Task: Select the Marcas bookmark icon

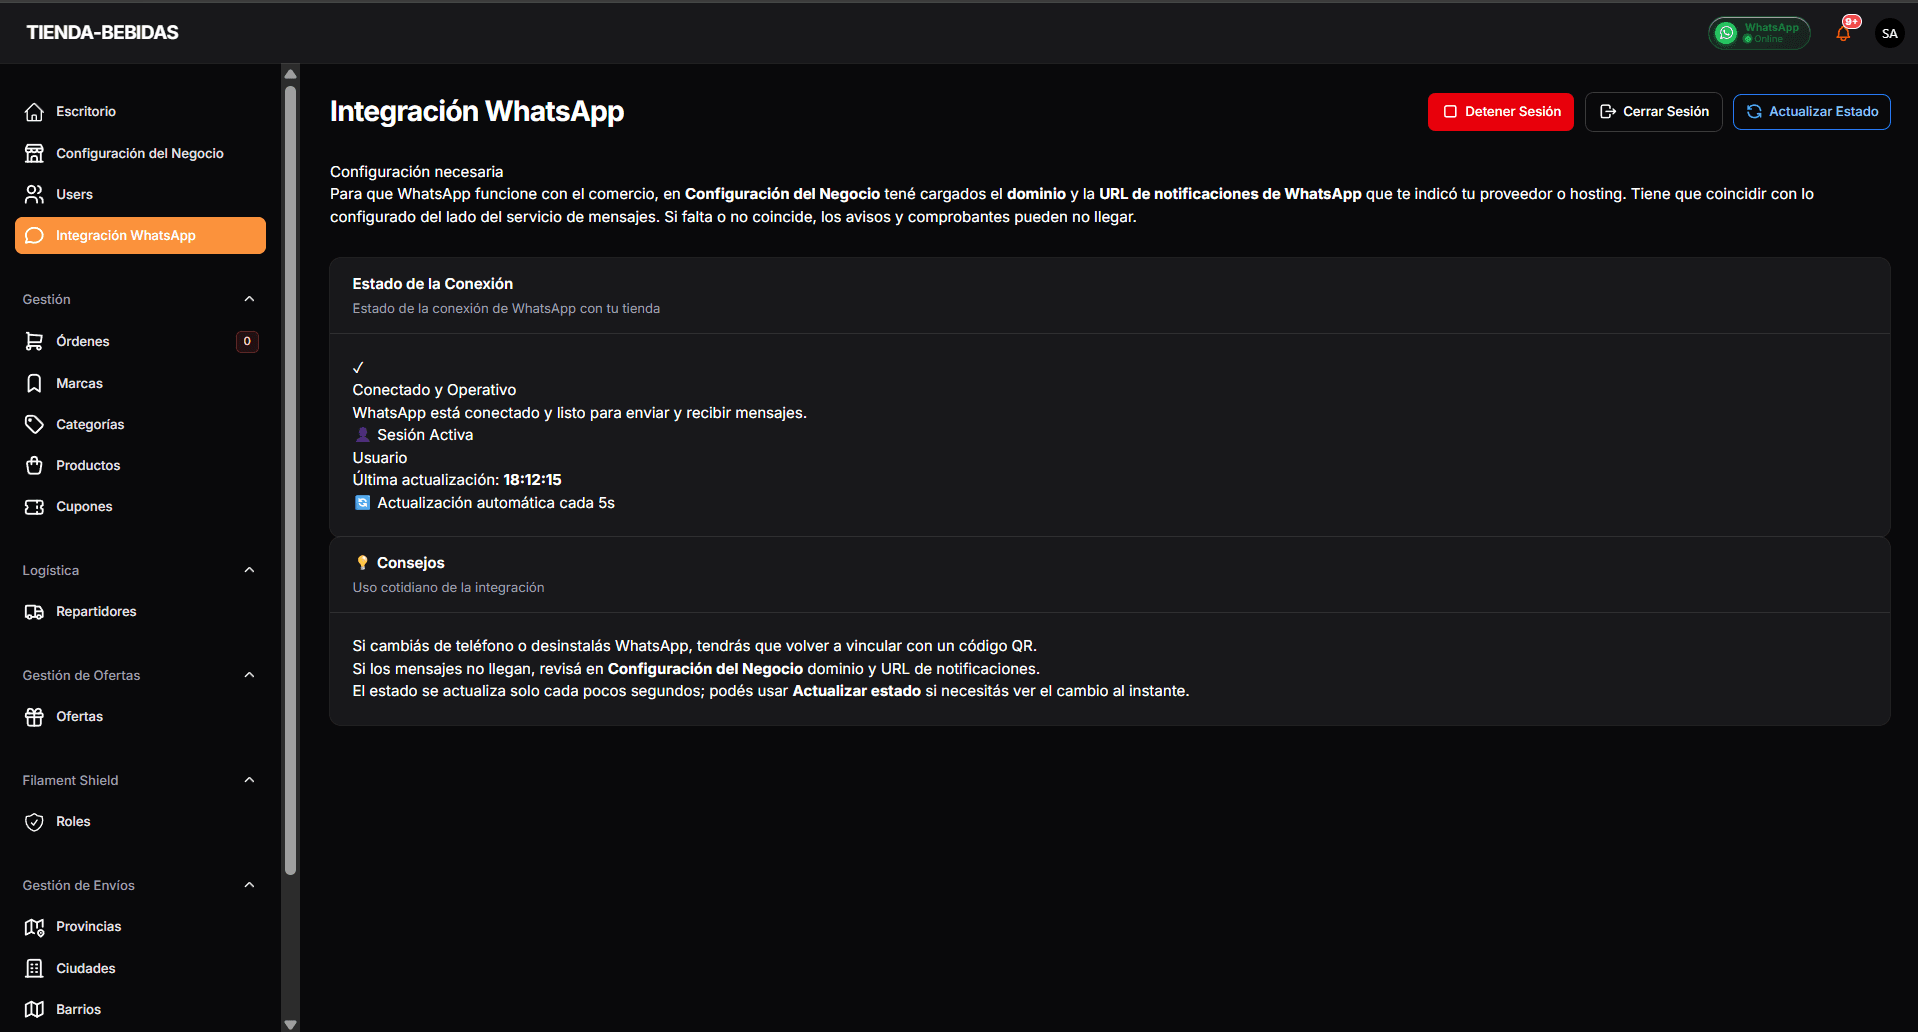Action: 35,382
